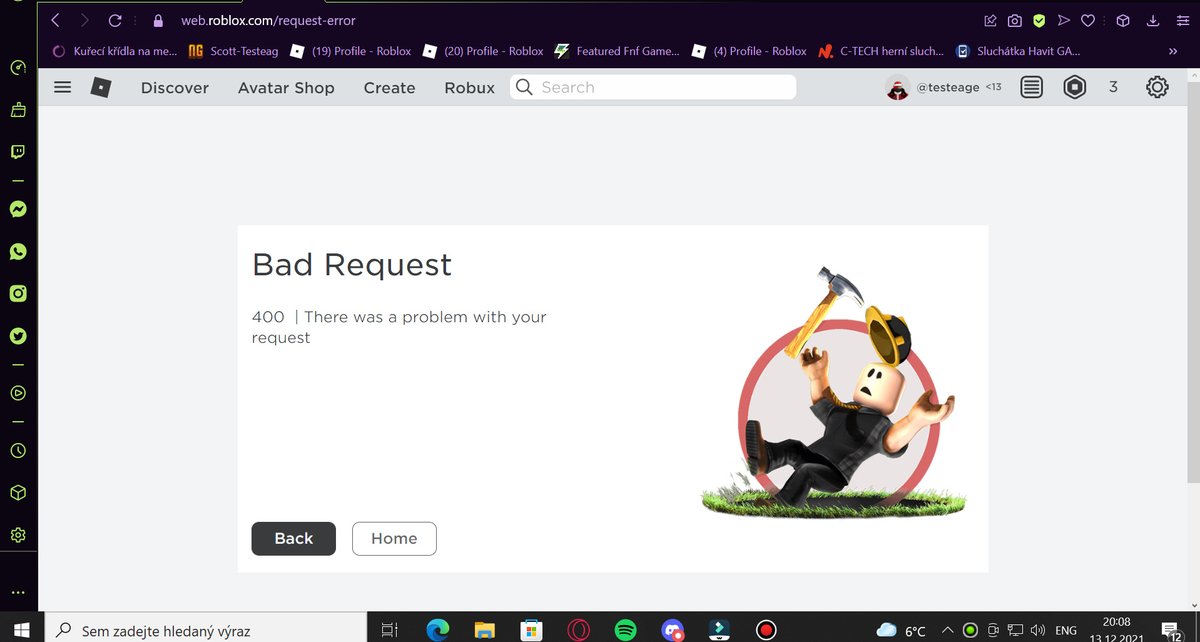Open the downloads arrow icon
This screenshot has height=642, width=1200.
coord(1153,20)
